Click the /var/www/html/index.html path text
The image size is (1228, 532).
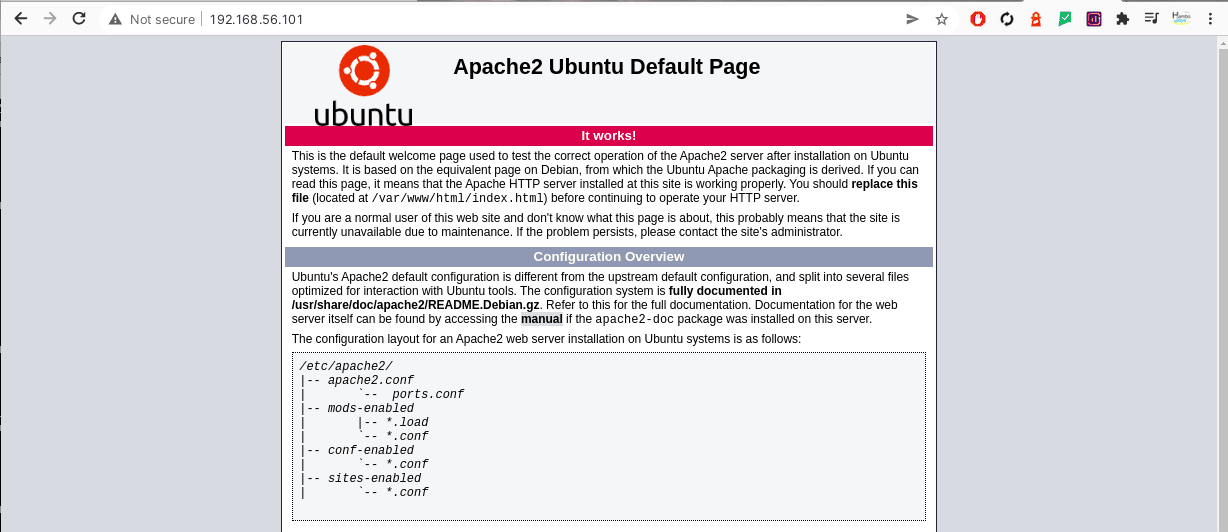(457, 198)
